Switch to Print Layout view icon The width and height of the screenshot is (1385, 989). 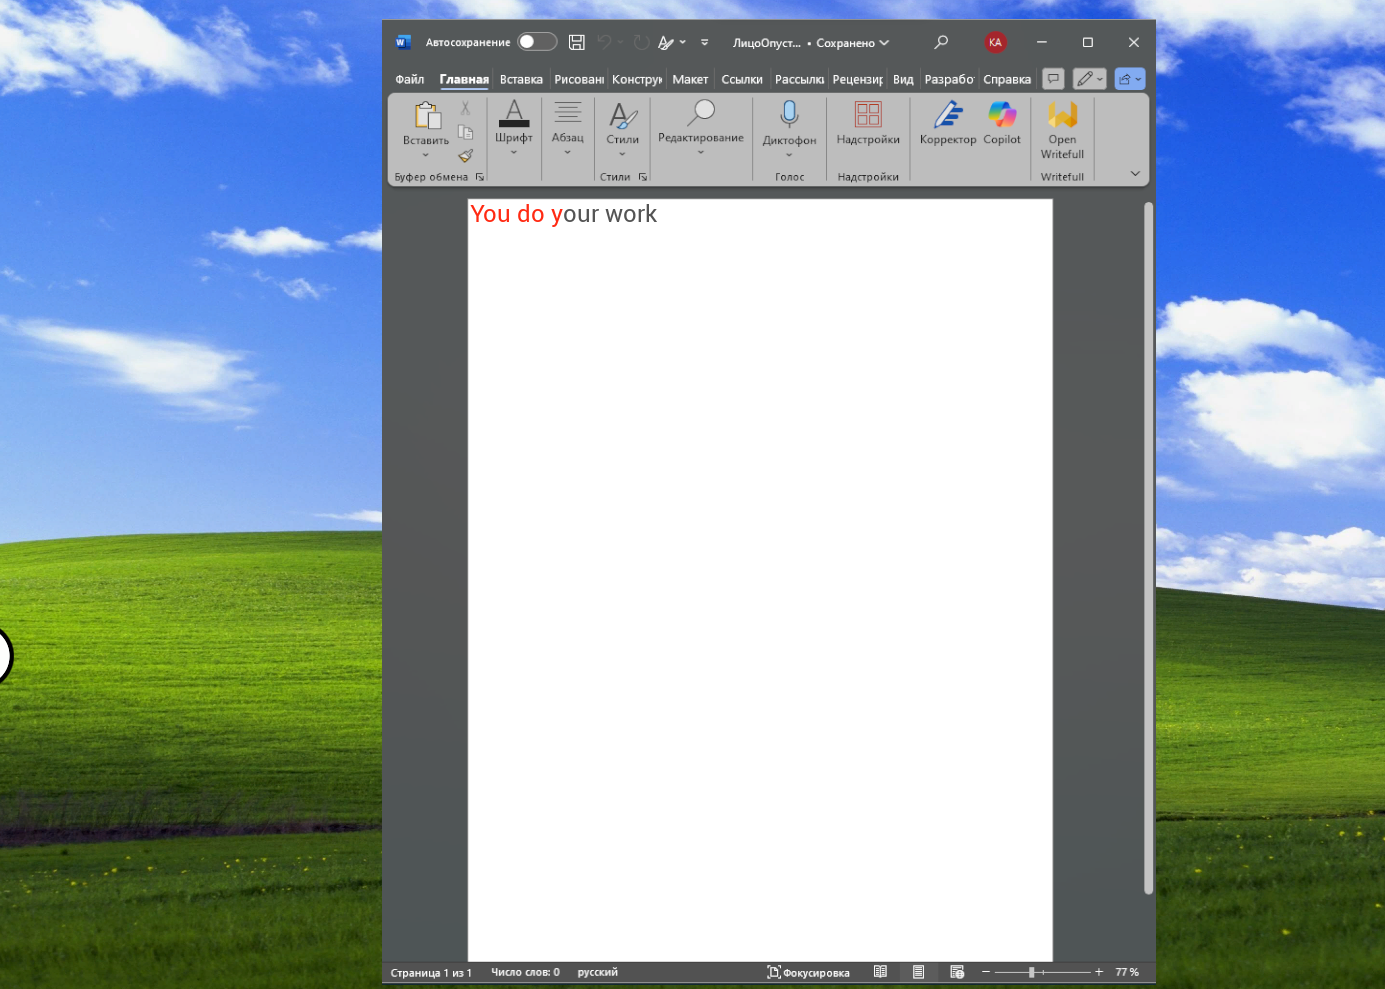pyautogui.click(x=918, y=972)
